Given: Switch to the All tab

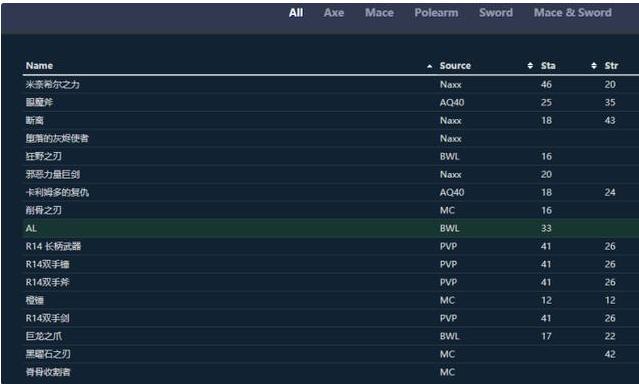Looking at the screenshot, I should 296,13.
